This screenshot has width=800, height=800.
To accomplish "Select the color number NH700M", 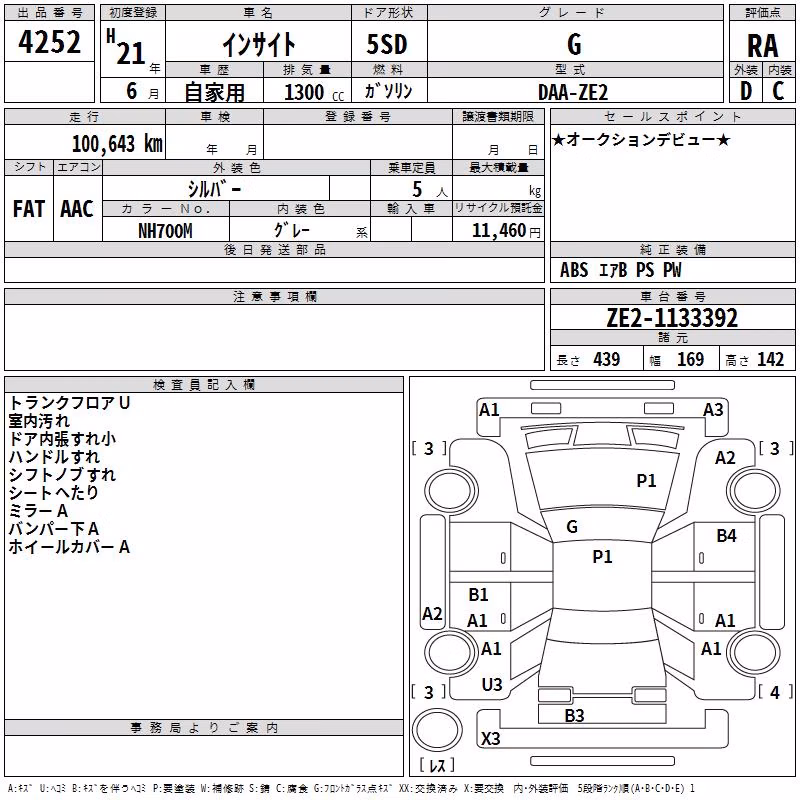I will [x=165, y=231].
